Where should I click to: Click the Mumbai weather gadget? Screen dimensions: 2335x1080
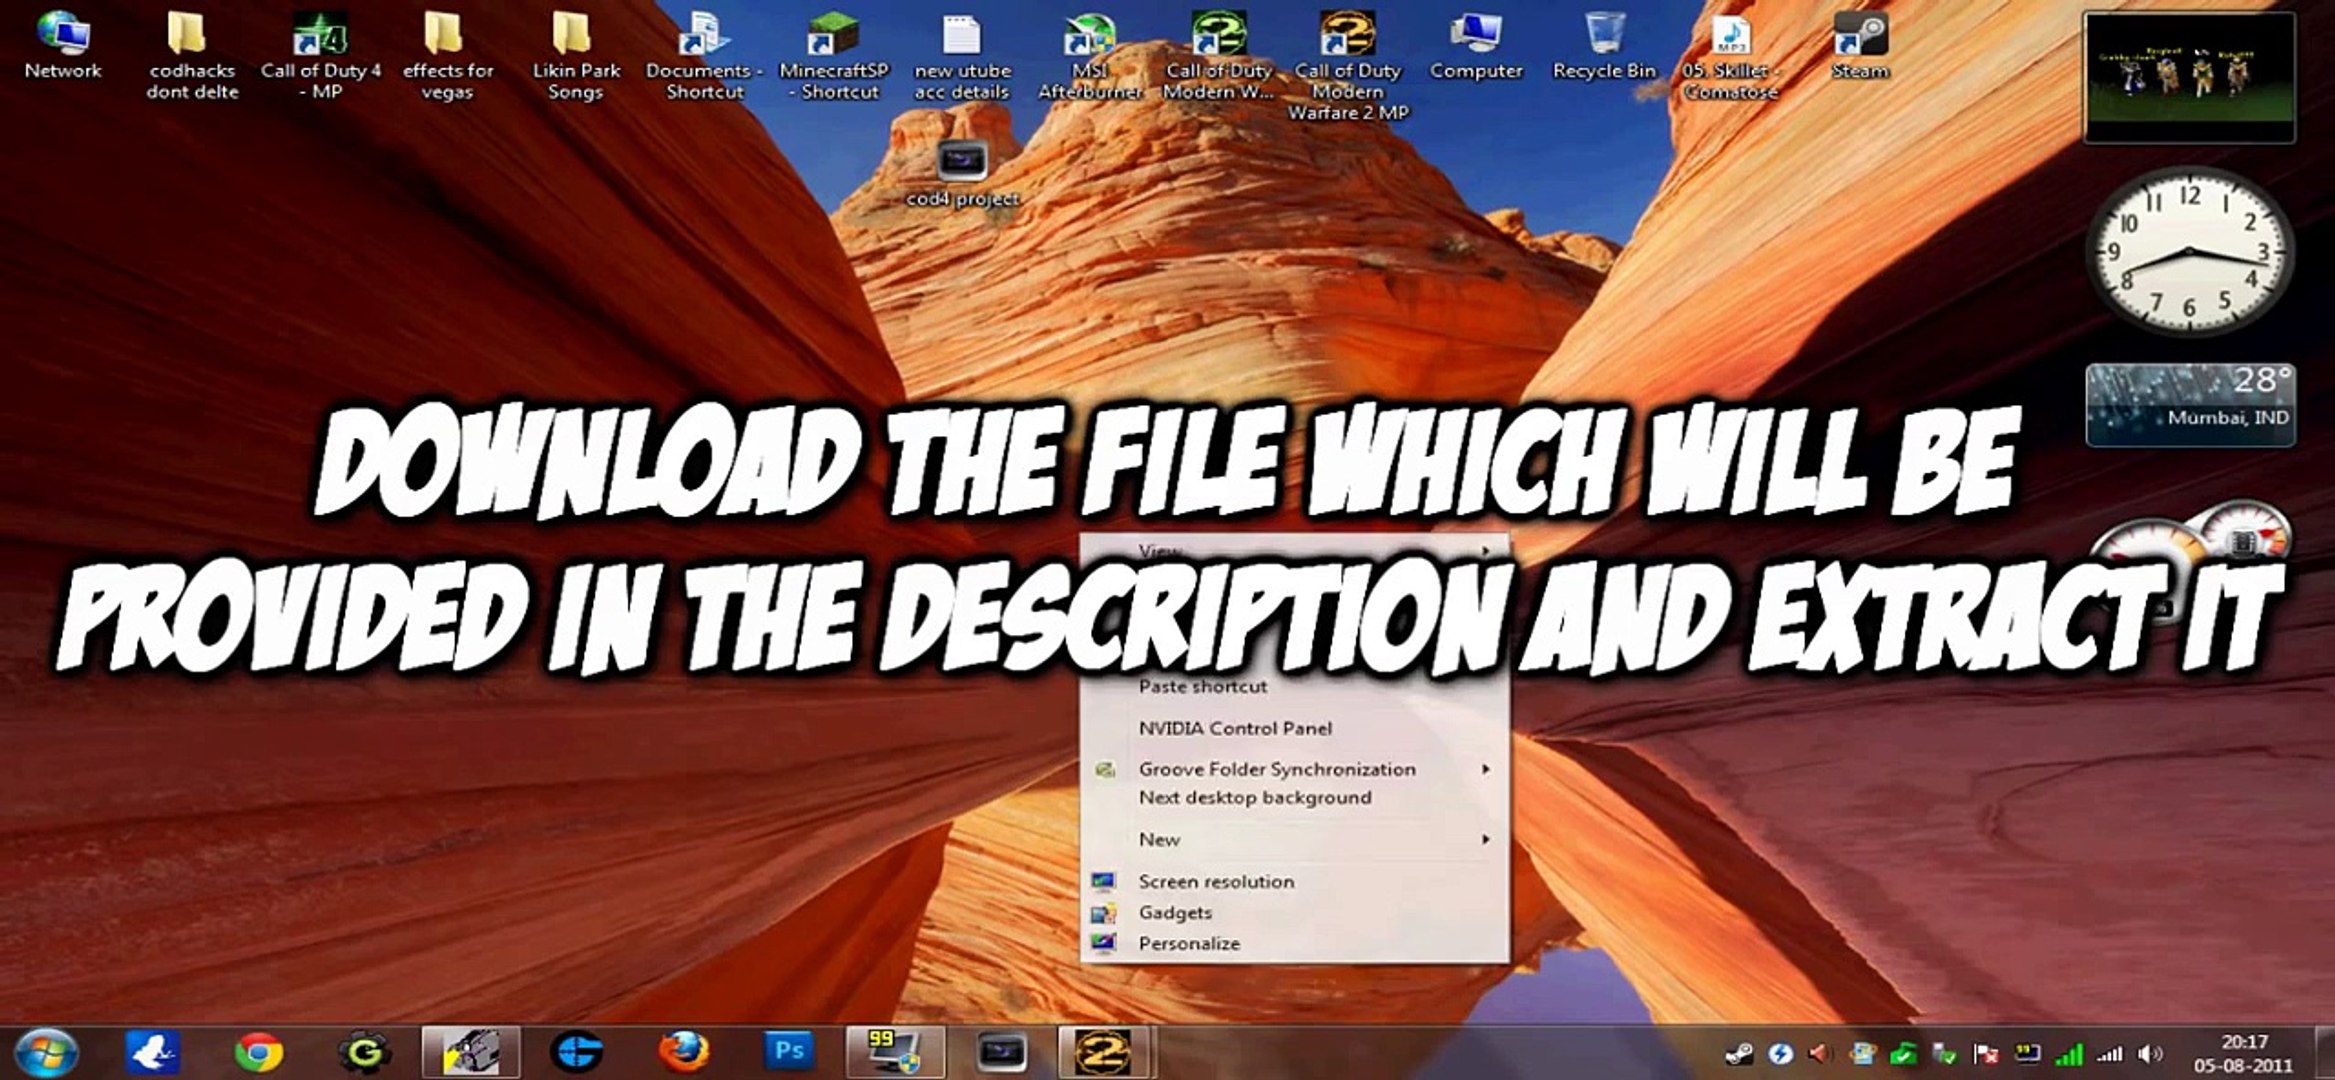[x=2189, y=405]
